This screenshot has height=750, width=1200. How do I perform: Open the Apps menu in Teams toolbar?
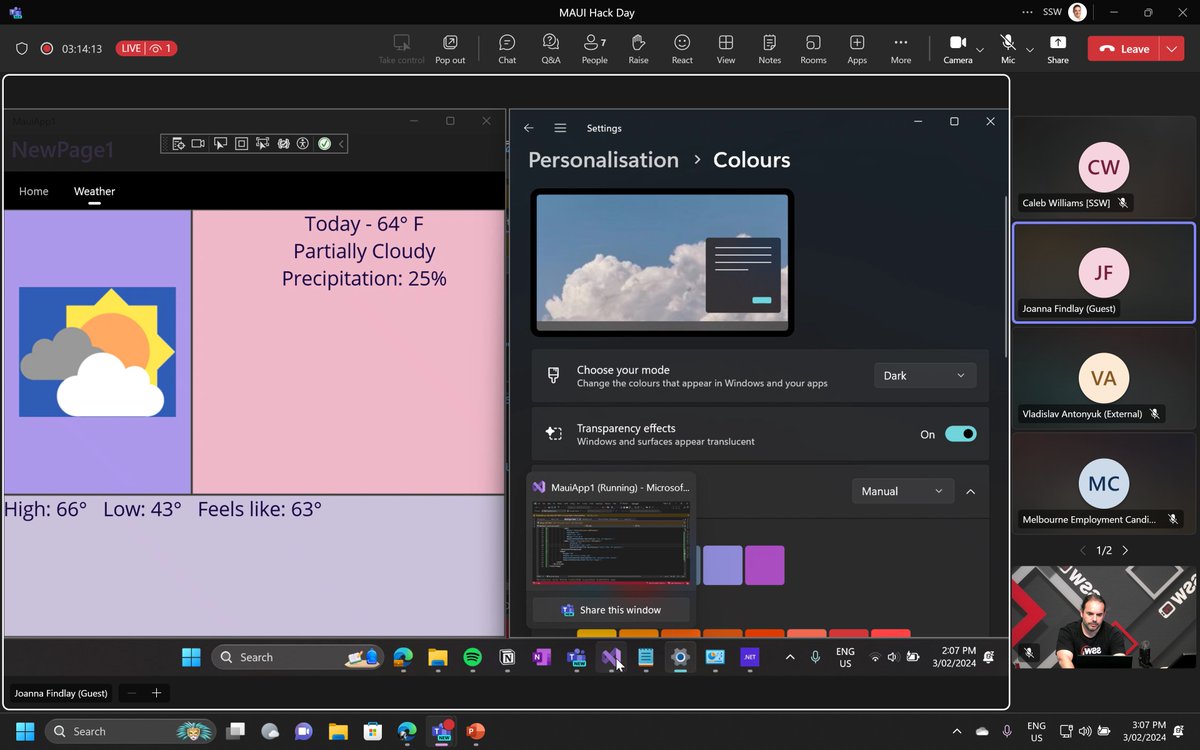click(x=857, y=48)
